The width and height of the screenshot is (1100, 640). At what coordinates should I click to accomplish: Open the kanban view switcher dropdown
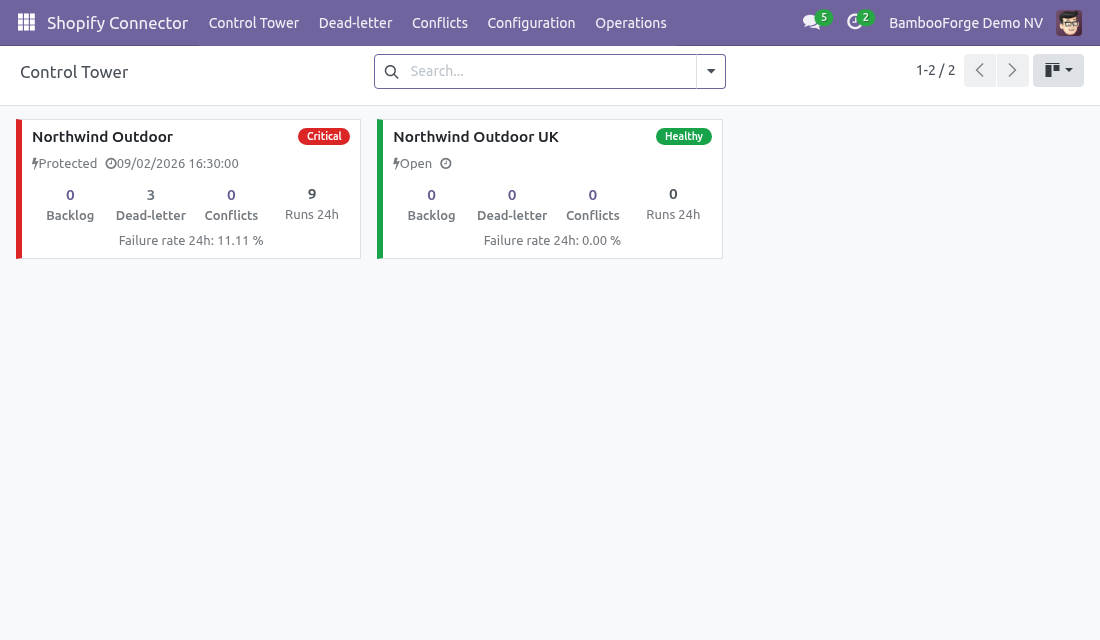(x=1058, y=70)
